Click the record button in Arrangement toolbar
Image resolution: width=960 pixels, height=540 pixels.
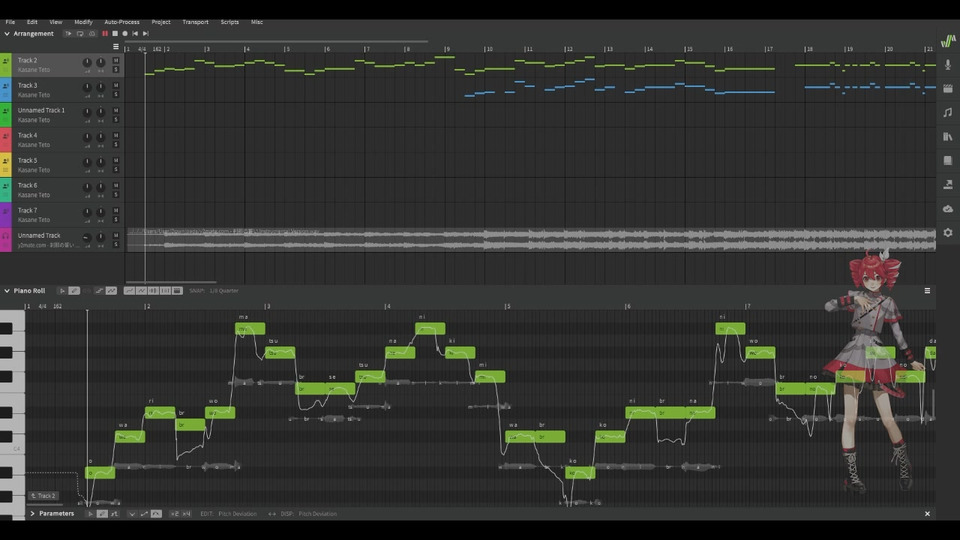pos(125,34)
